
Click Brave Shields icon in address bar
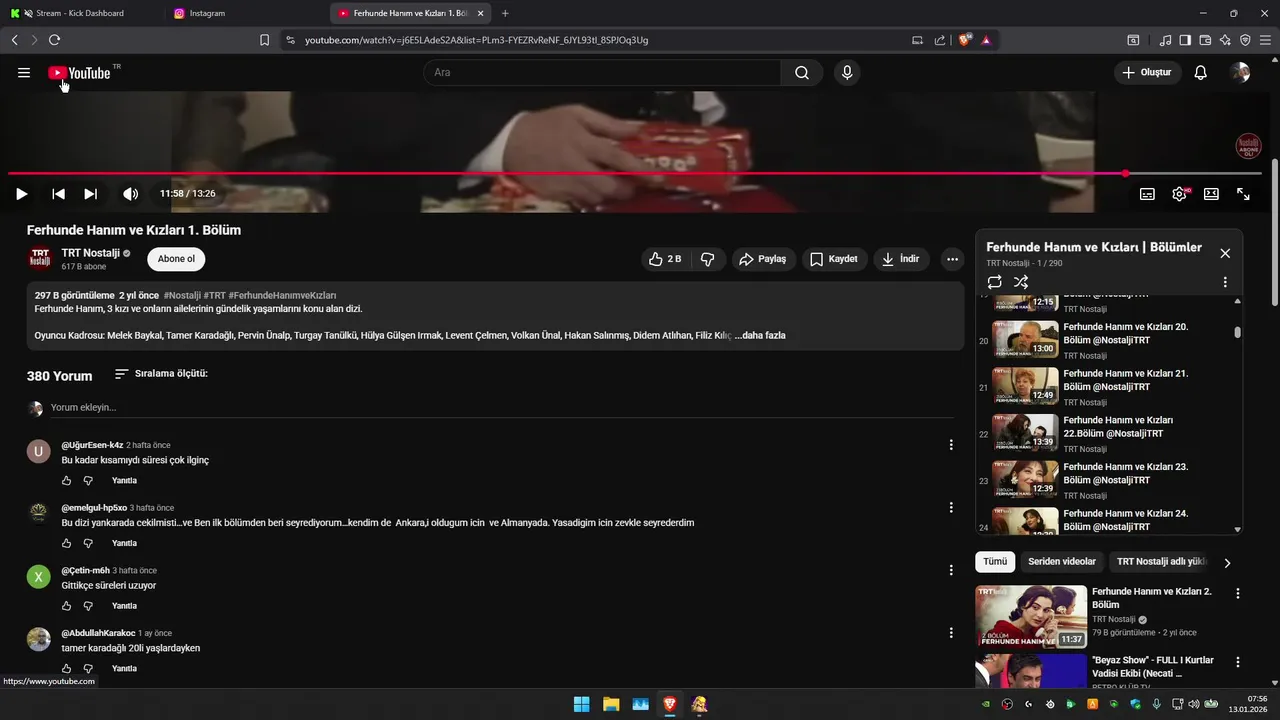tap(965, 40)
